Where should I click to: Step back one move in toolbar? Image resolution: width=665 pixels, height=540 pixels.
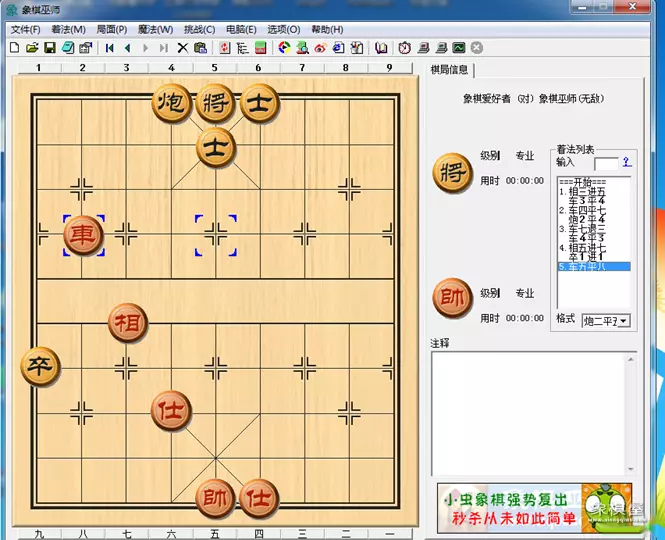[127, 47]
